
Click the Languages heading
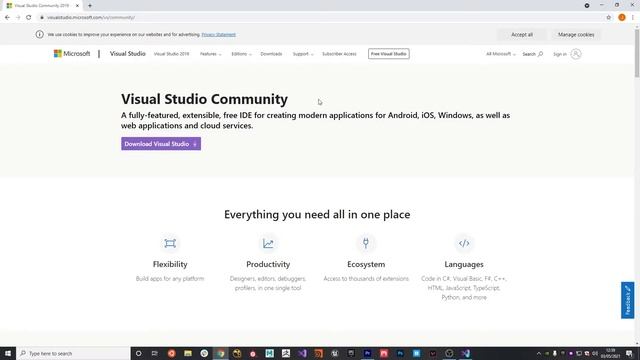(464, 264)
